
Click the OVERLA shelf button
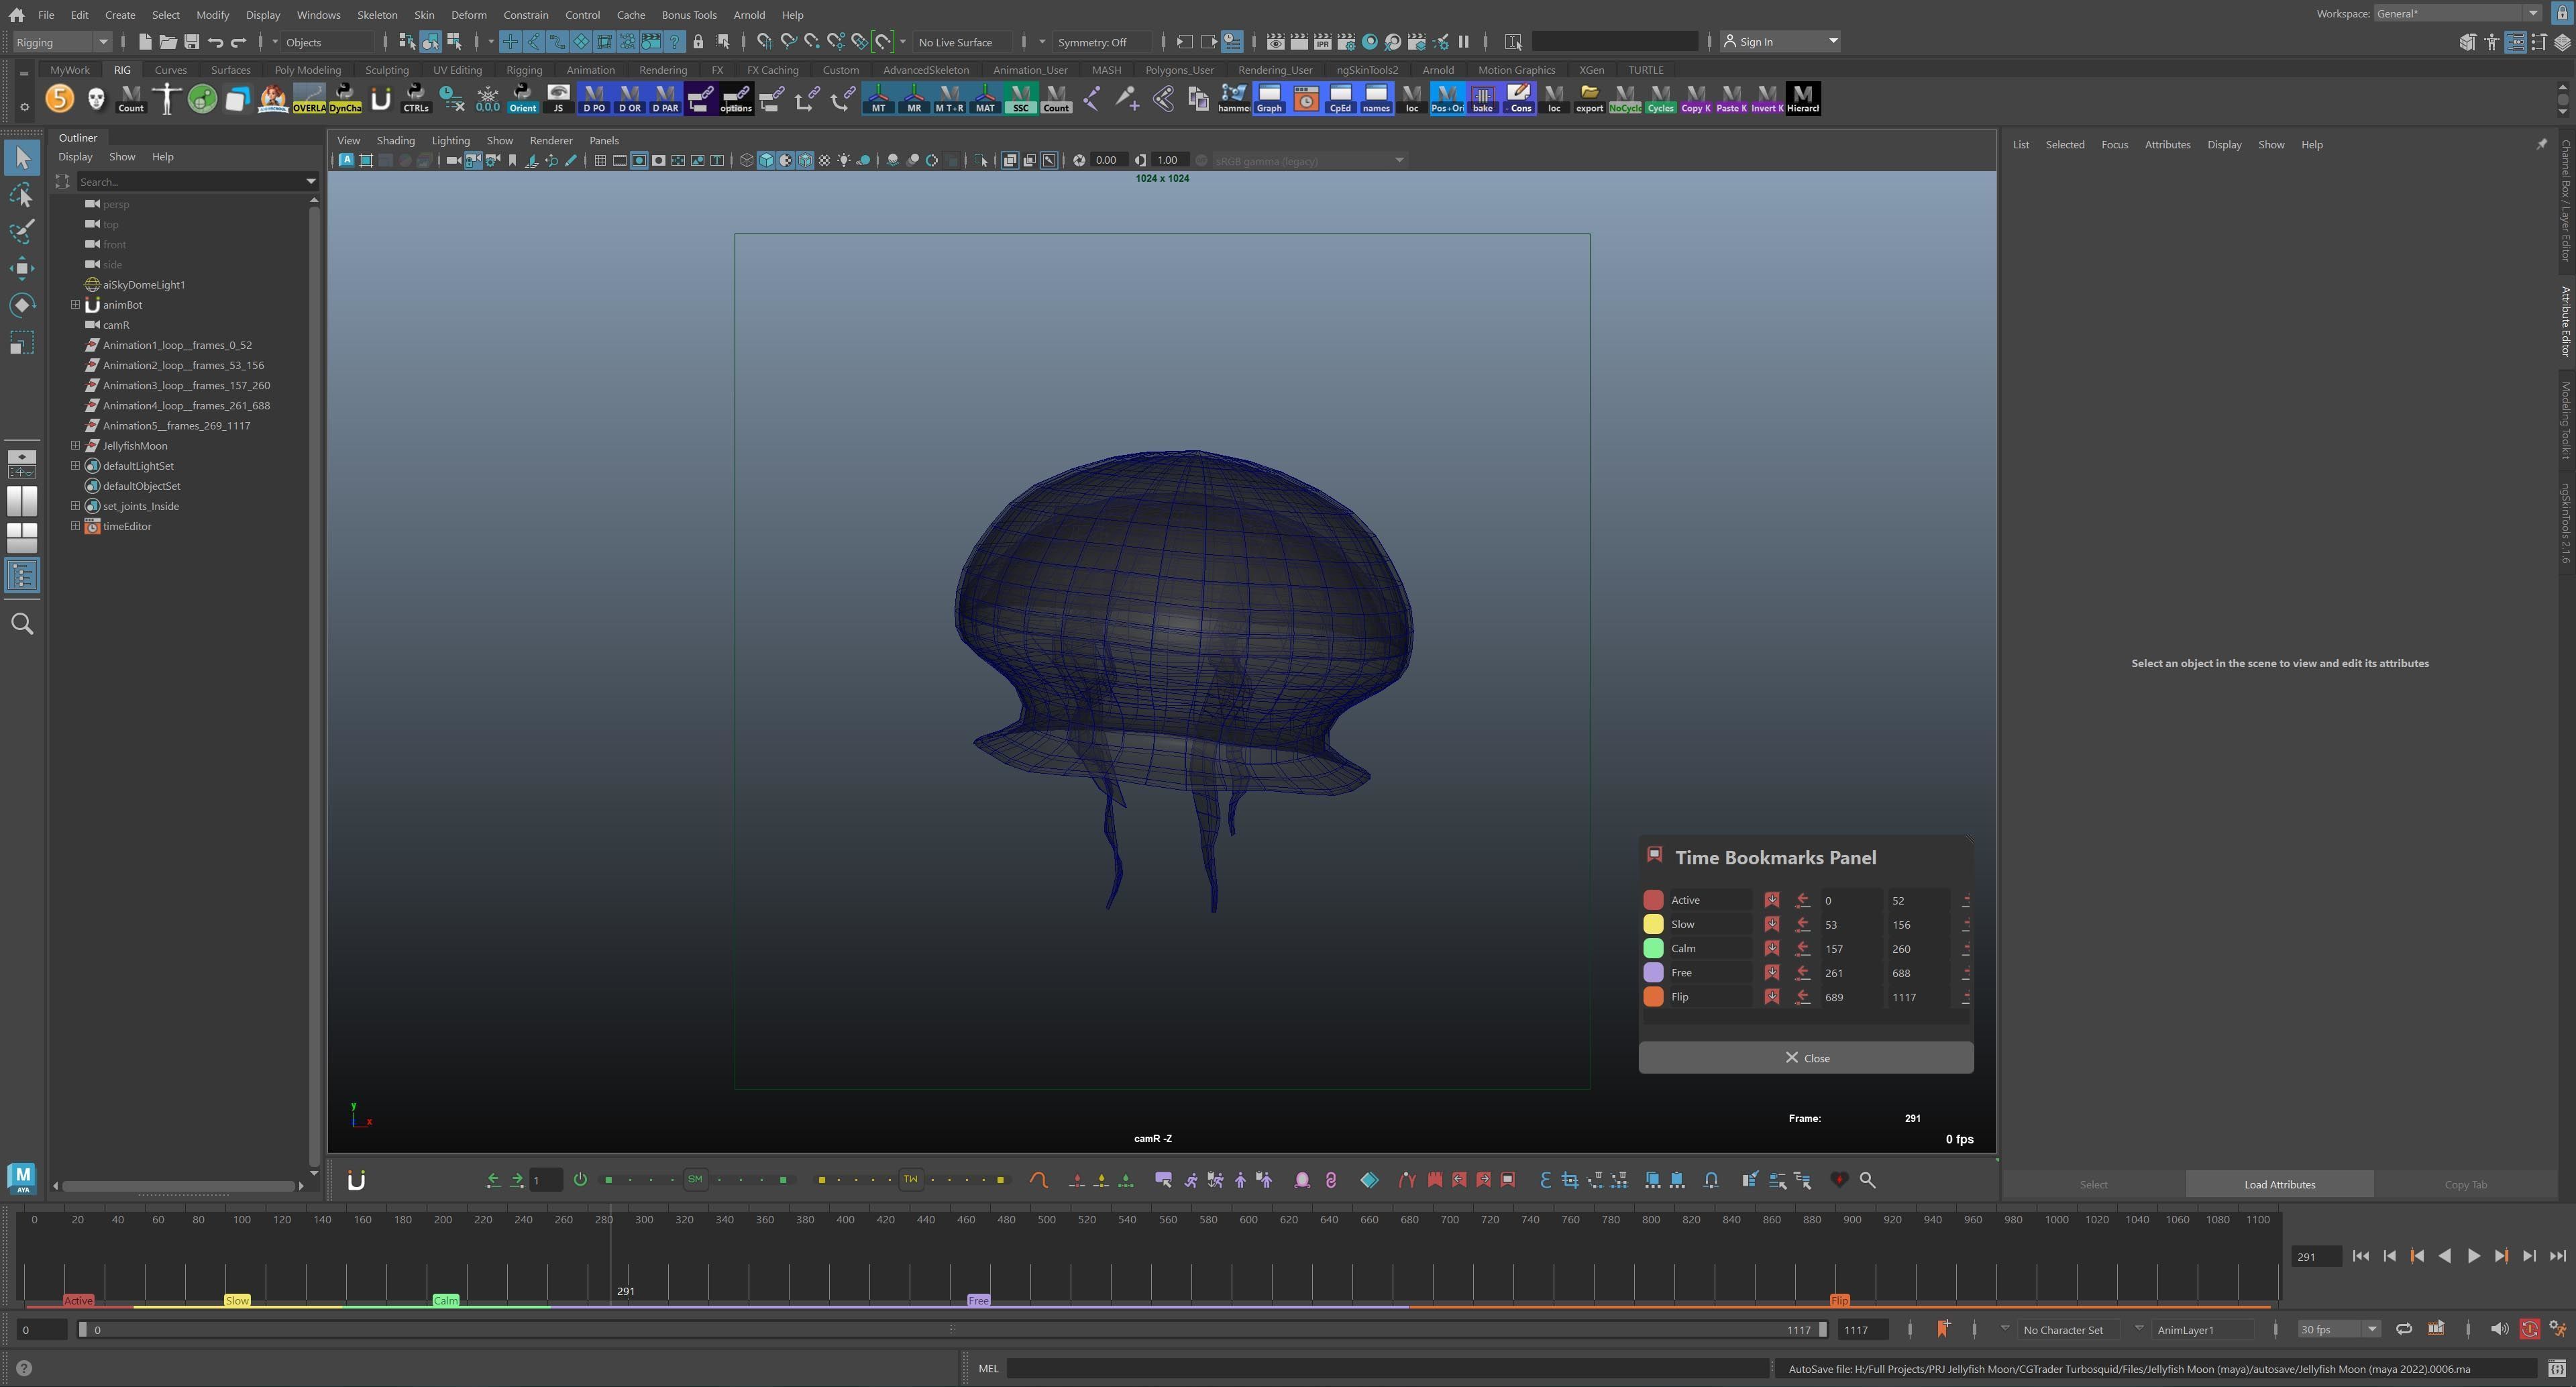point(309,99)
